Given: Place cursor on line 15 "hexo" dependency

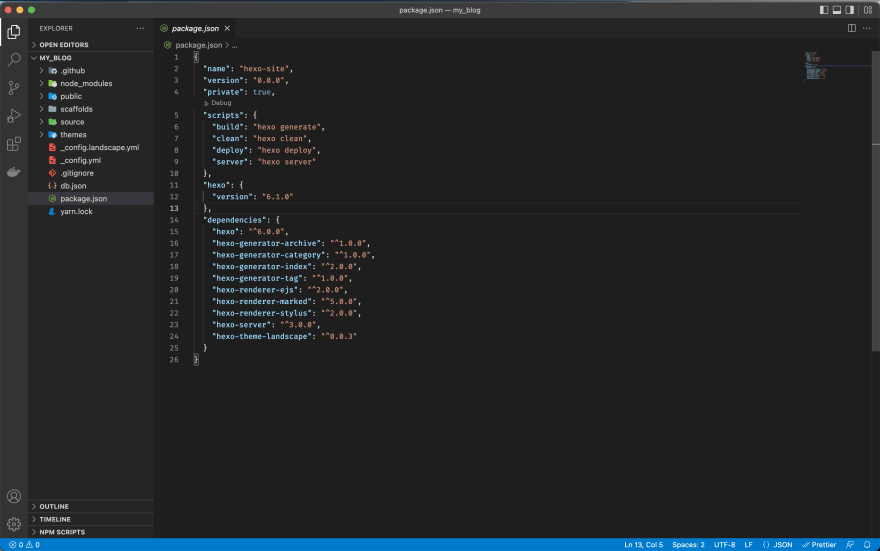Looking at the screenshot, I should pos(250,232).
